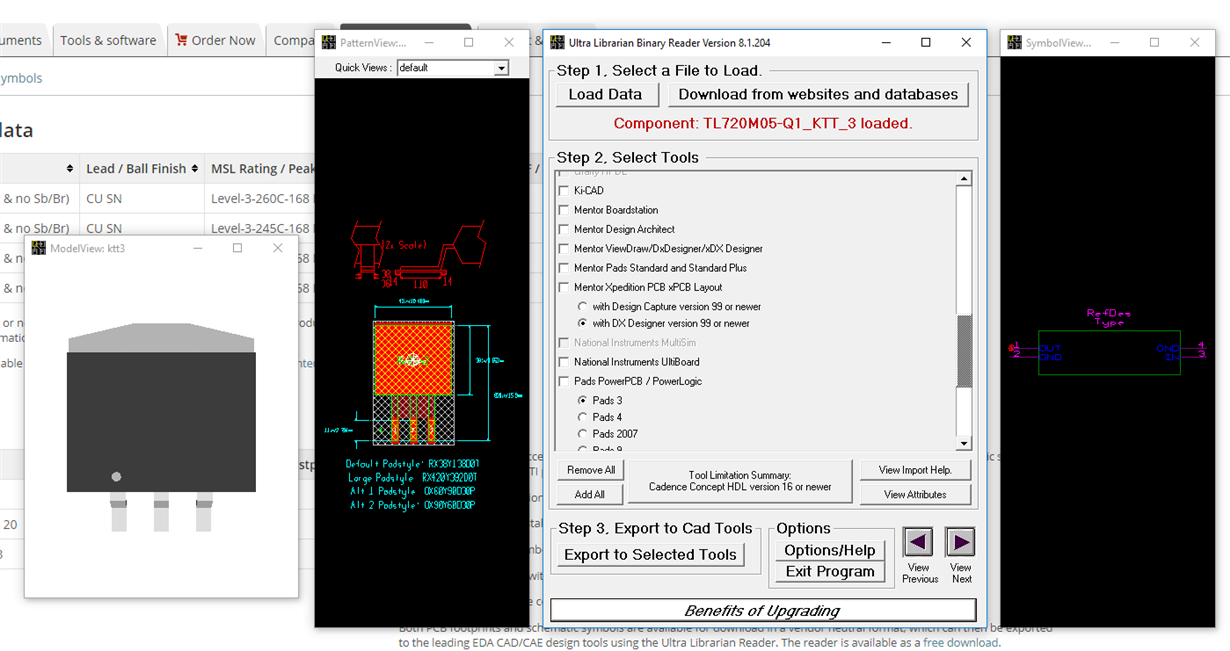This screenshot has width=1230, height=651.
Task: Click the Exit Program button
Action: pyautogui.click(x=830, y=572)
